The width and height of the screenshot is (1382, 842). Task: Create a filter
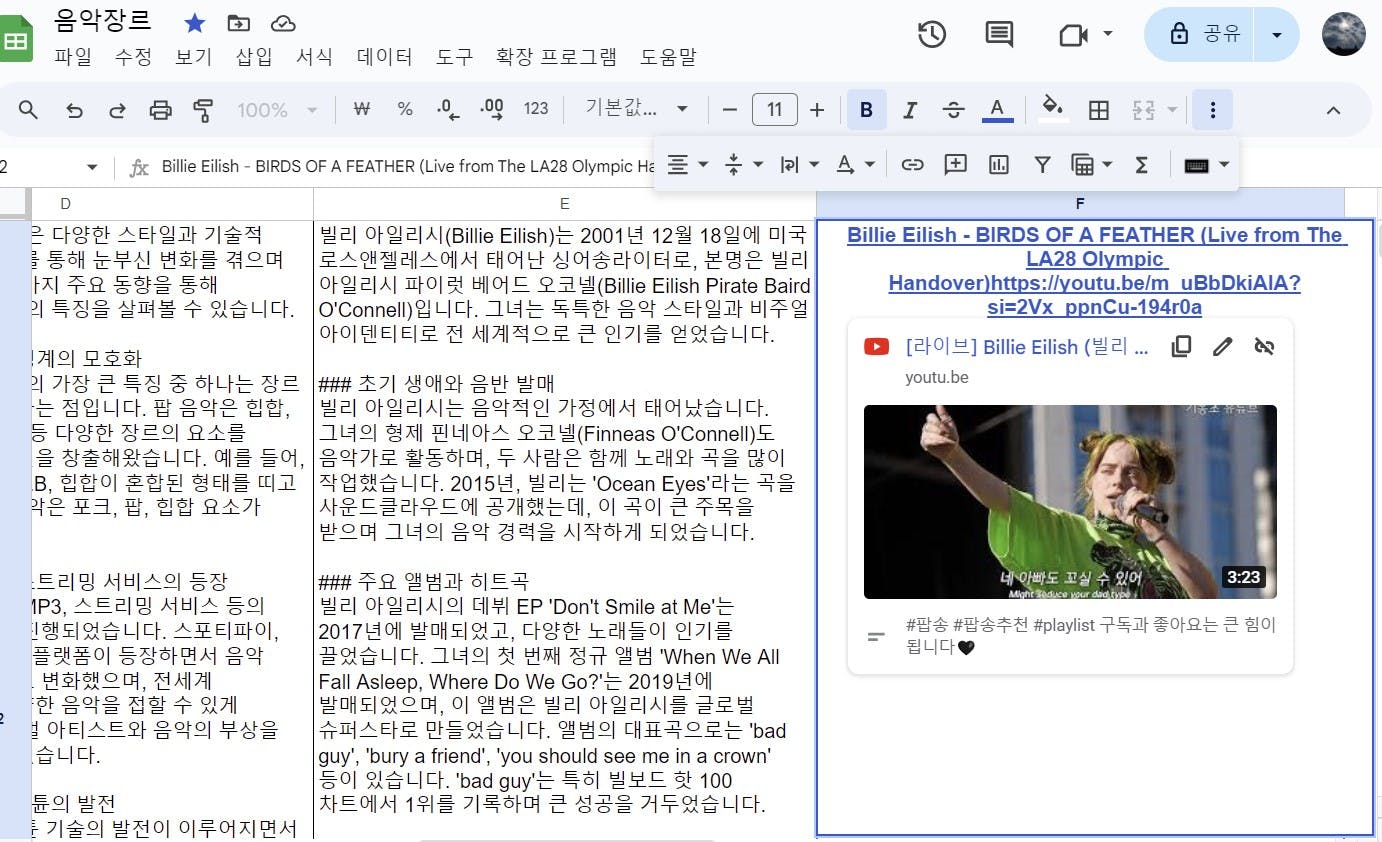1042,165
